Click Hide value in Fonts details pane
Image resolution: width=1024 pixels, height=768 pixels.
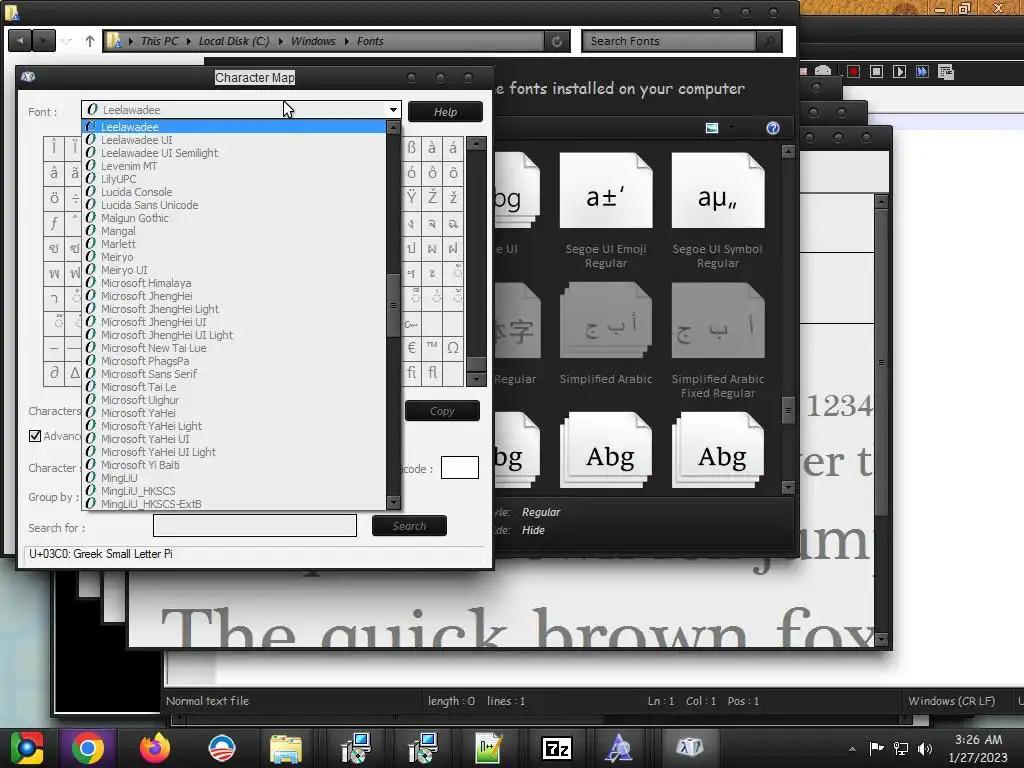coord(533,530)
